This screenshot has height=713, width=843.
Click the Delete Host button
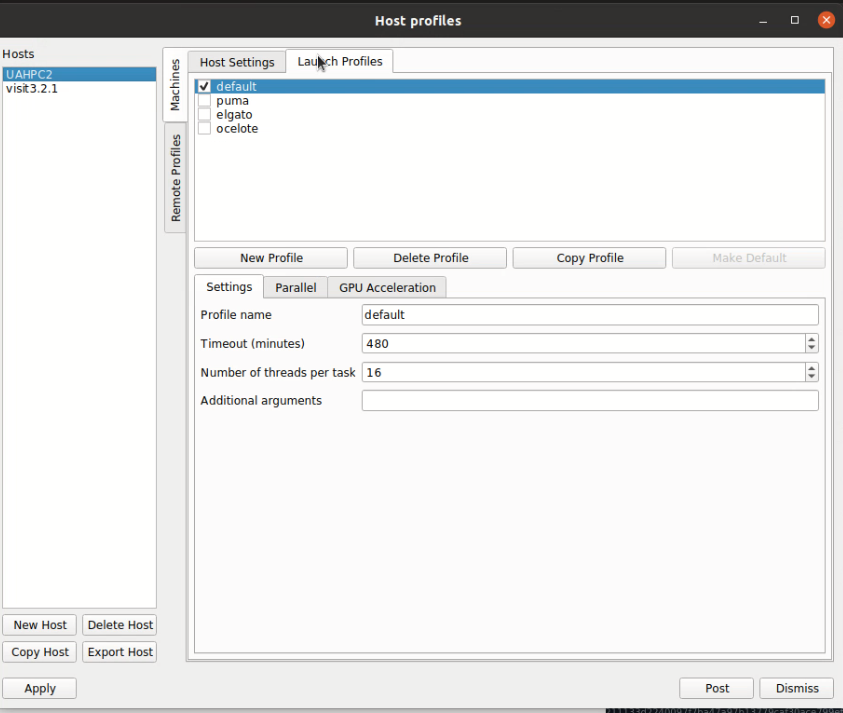tap(120, 625)
